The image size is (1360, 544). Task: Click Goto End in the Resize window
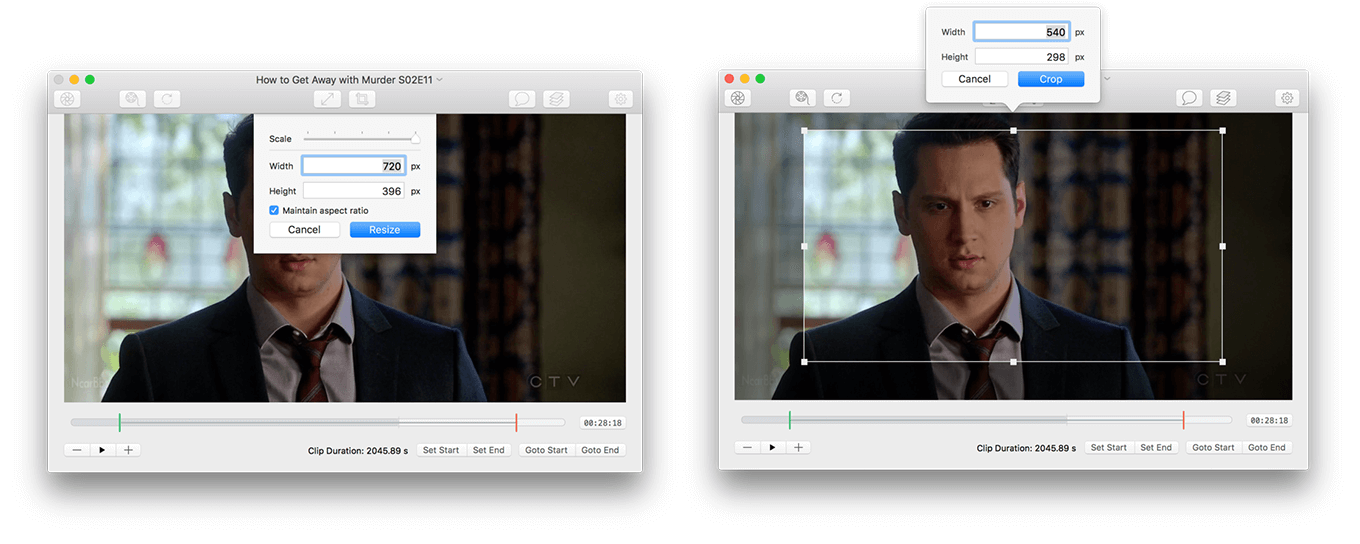(600, 450)
